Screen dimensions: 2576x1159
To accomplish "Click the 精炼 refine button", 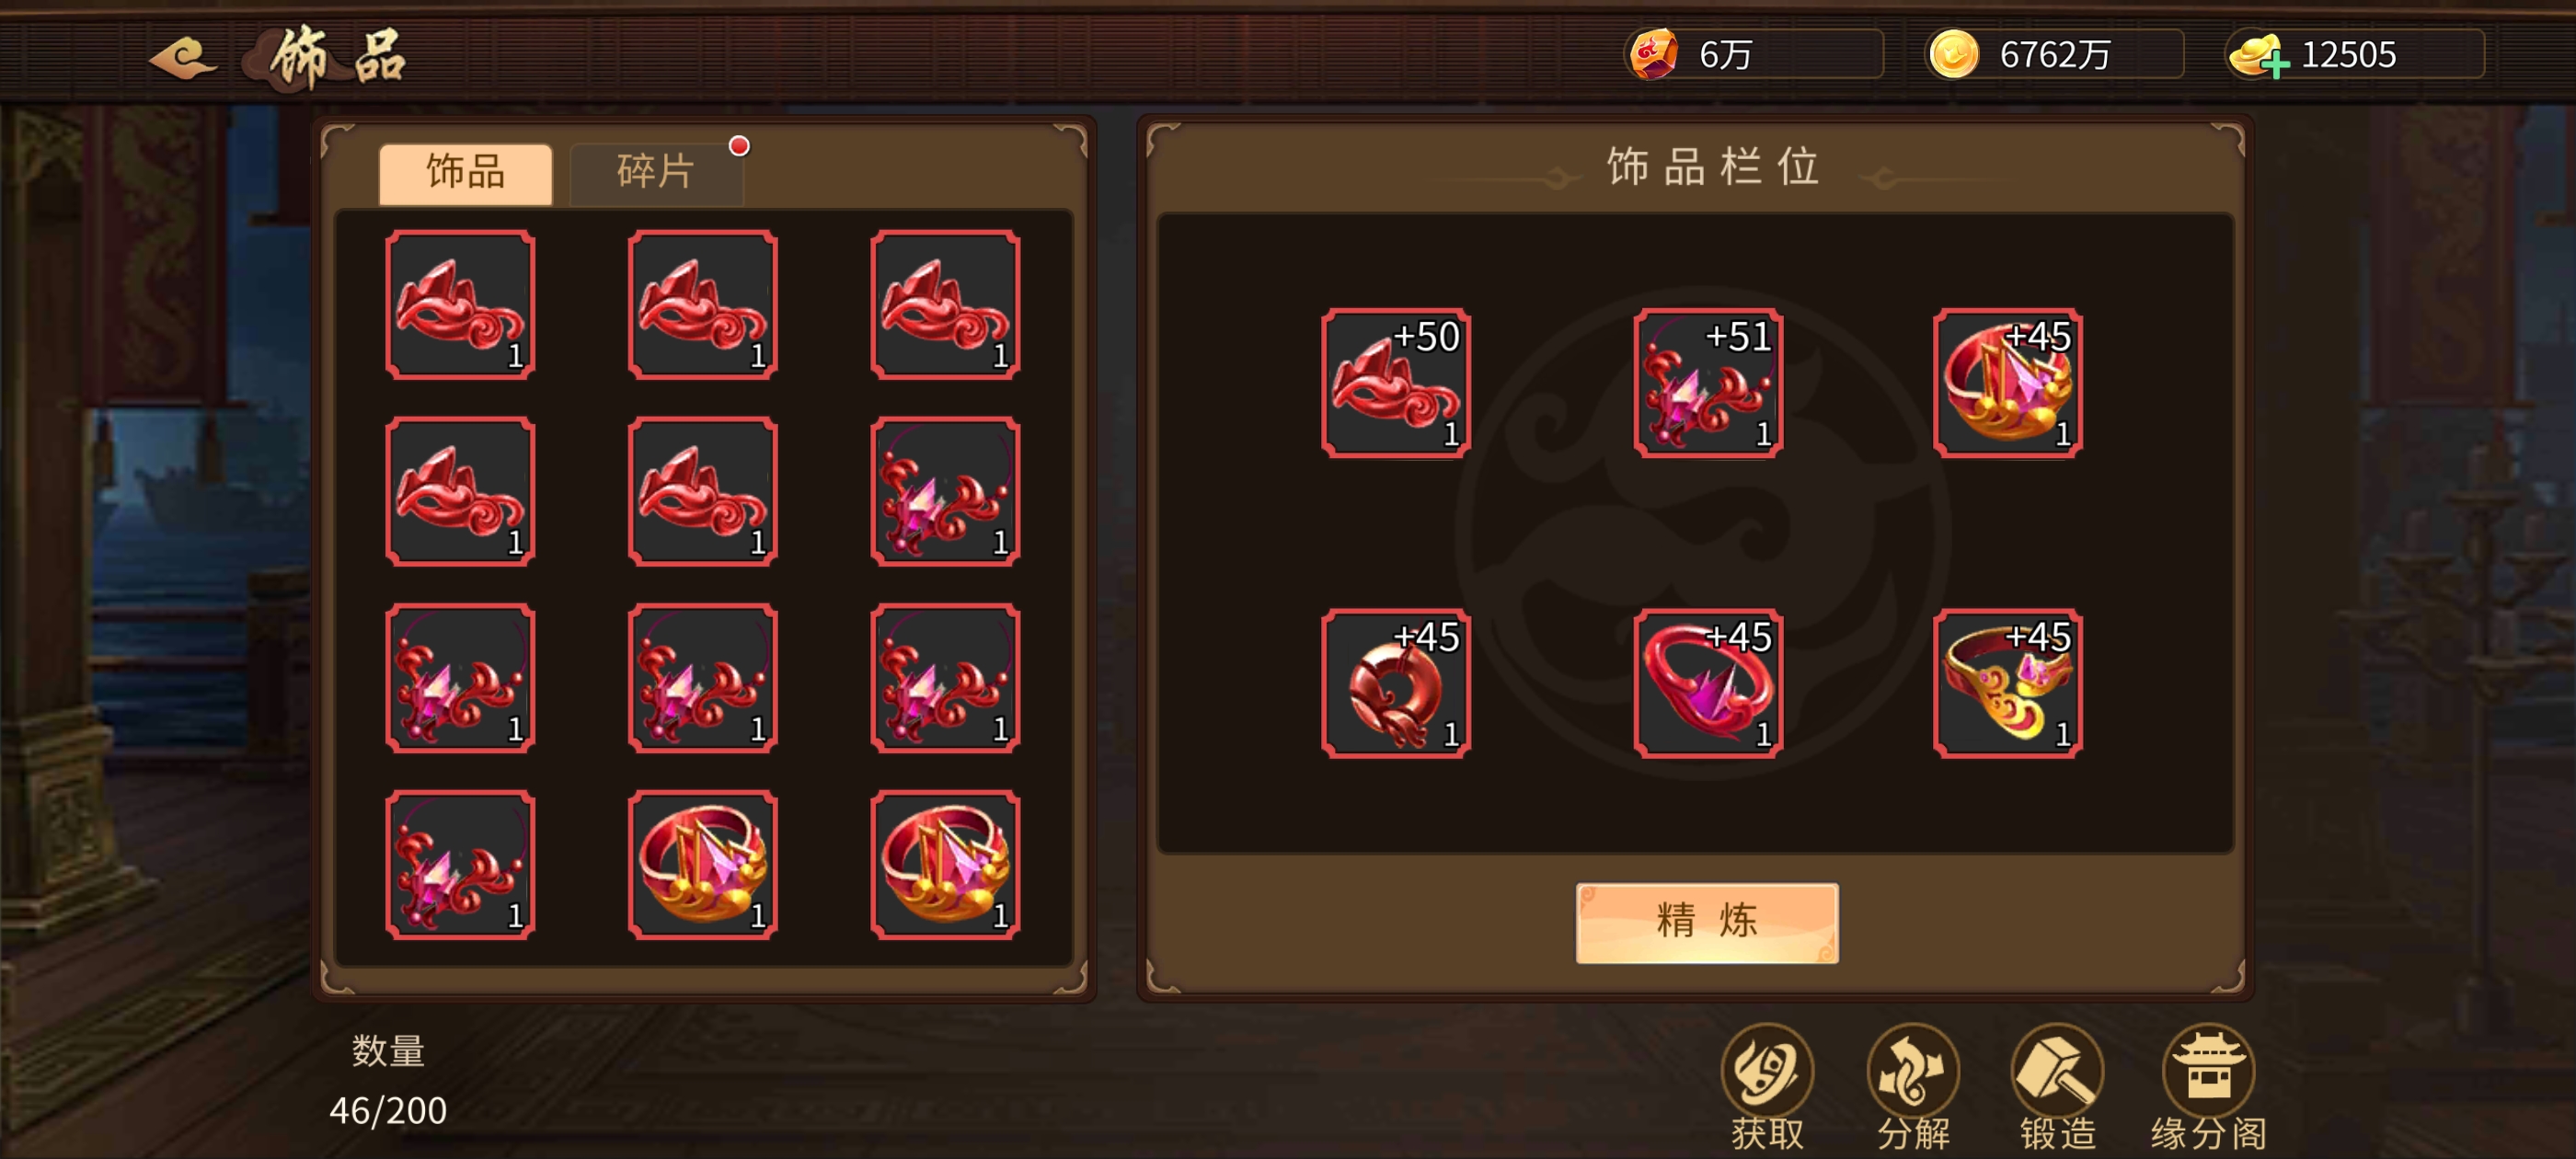I will point(1706,922).
